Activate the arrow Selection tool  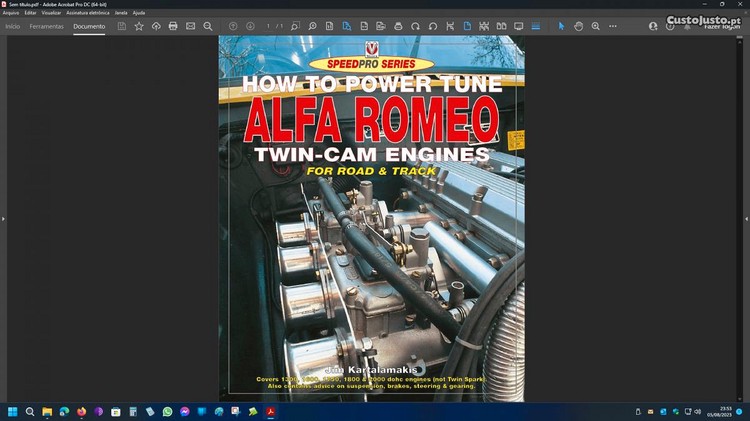[x=561, y=26]
